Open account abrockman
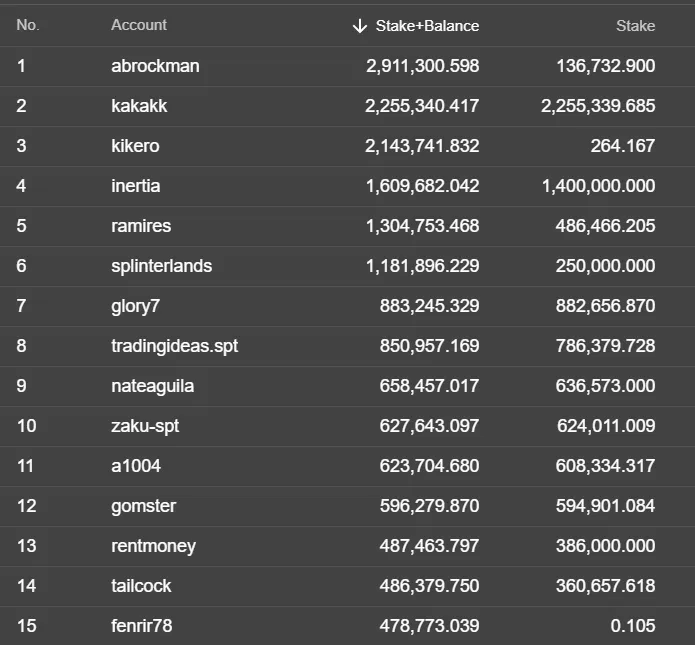The height and width of the screenshot is (645, 695). (x=155, y=66)
